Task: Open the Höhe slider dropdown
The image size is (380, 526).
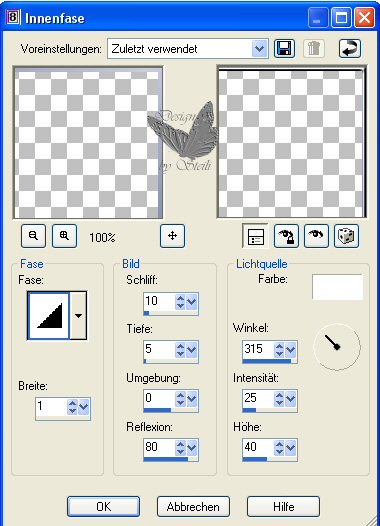Action: tap(290, 448)
